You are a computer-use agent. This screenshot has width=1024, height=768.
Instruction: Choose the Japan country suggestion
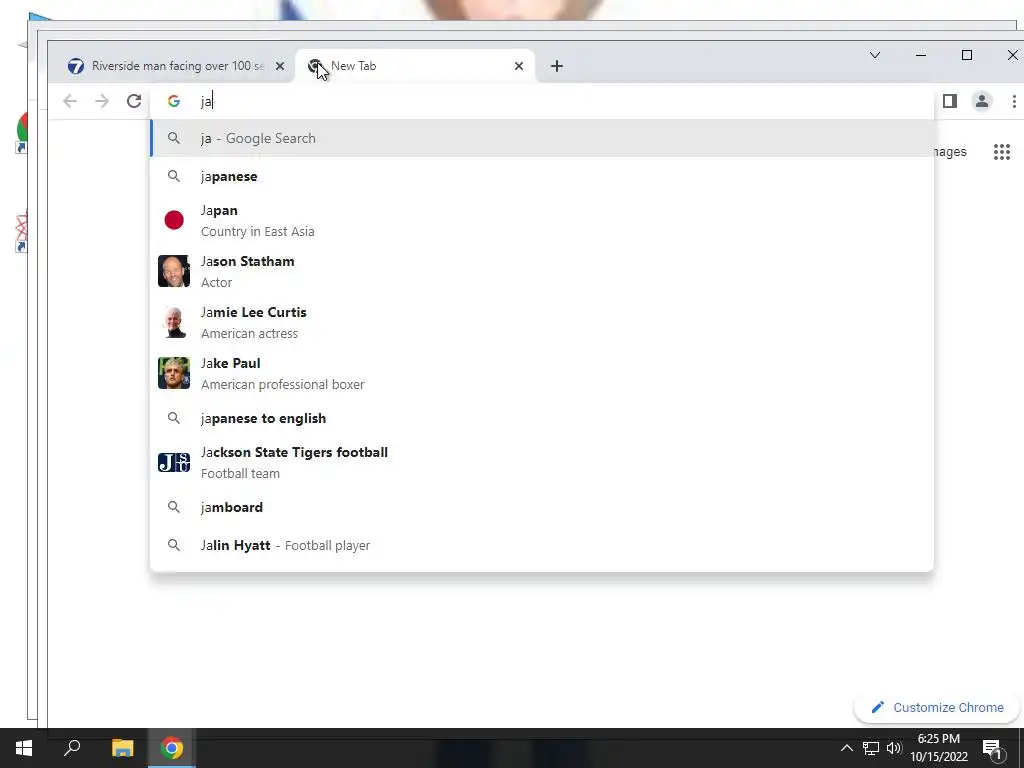(542, 221)
